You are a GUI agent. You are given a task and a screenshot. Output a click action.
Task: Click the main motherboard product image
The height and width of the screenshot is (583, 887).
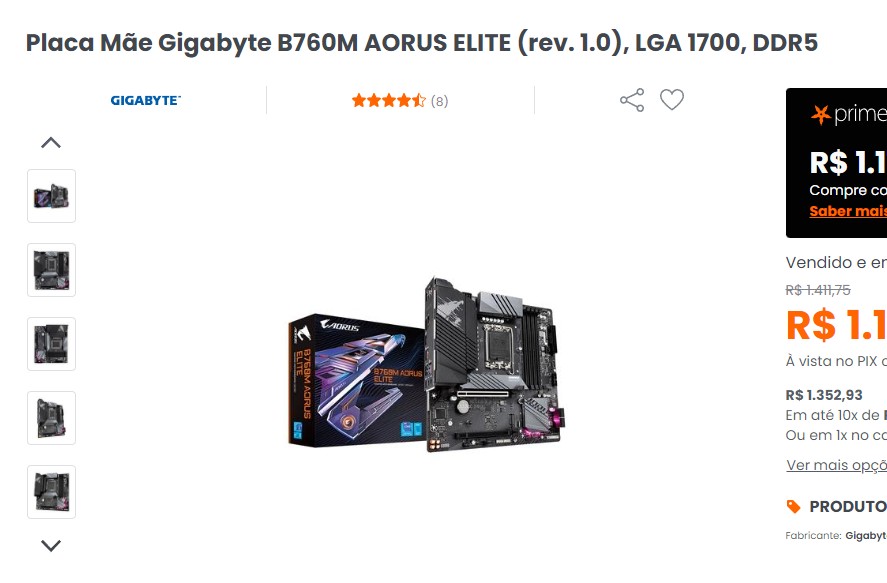(x=427, y=364)
